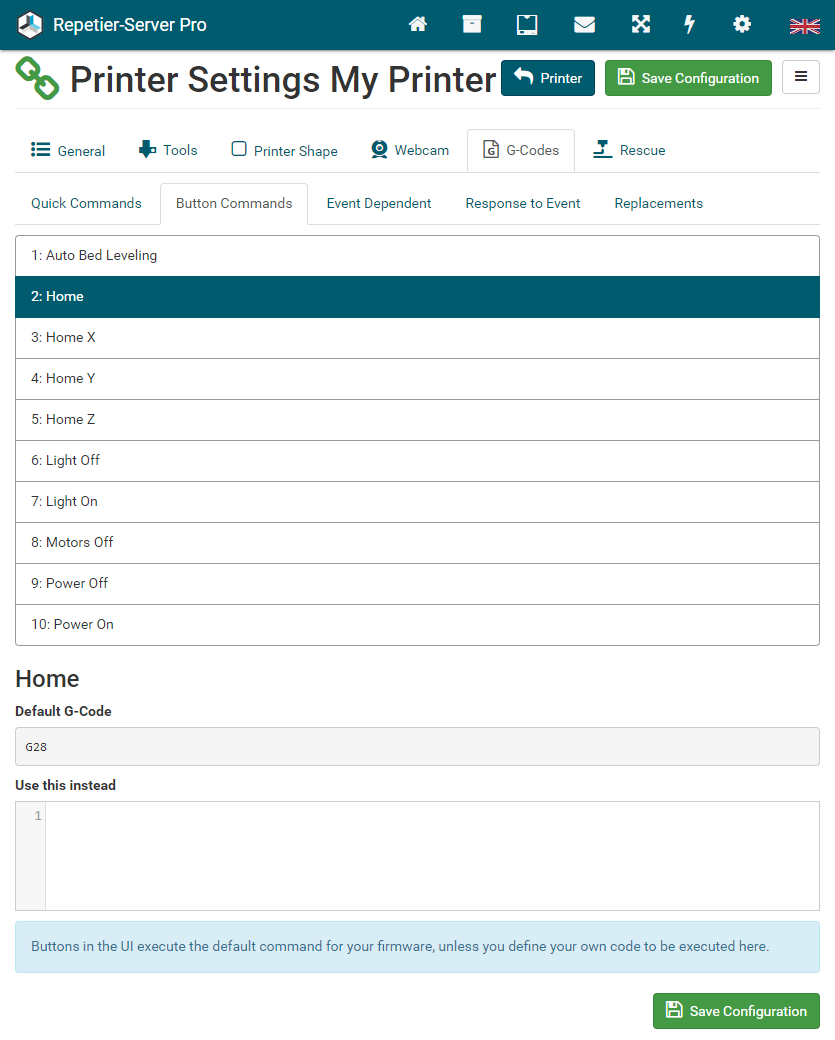Switch to the Webcam tab

409,150
